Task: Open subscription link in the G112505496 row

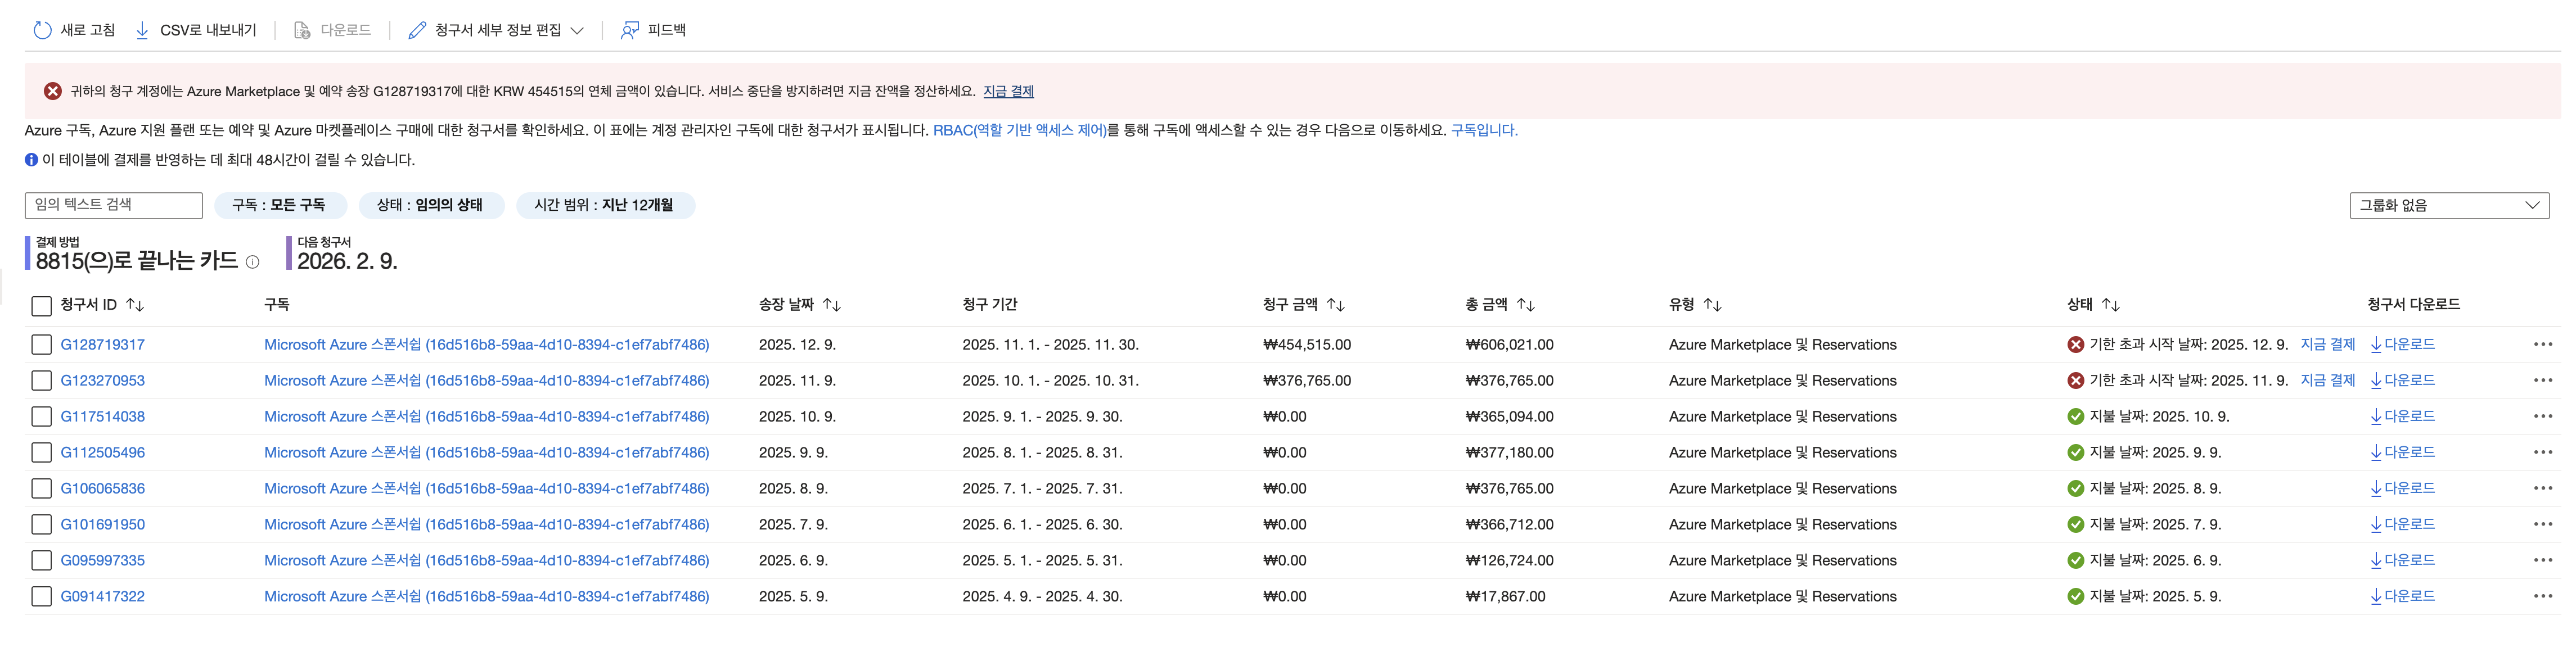Action: (486, 453)
